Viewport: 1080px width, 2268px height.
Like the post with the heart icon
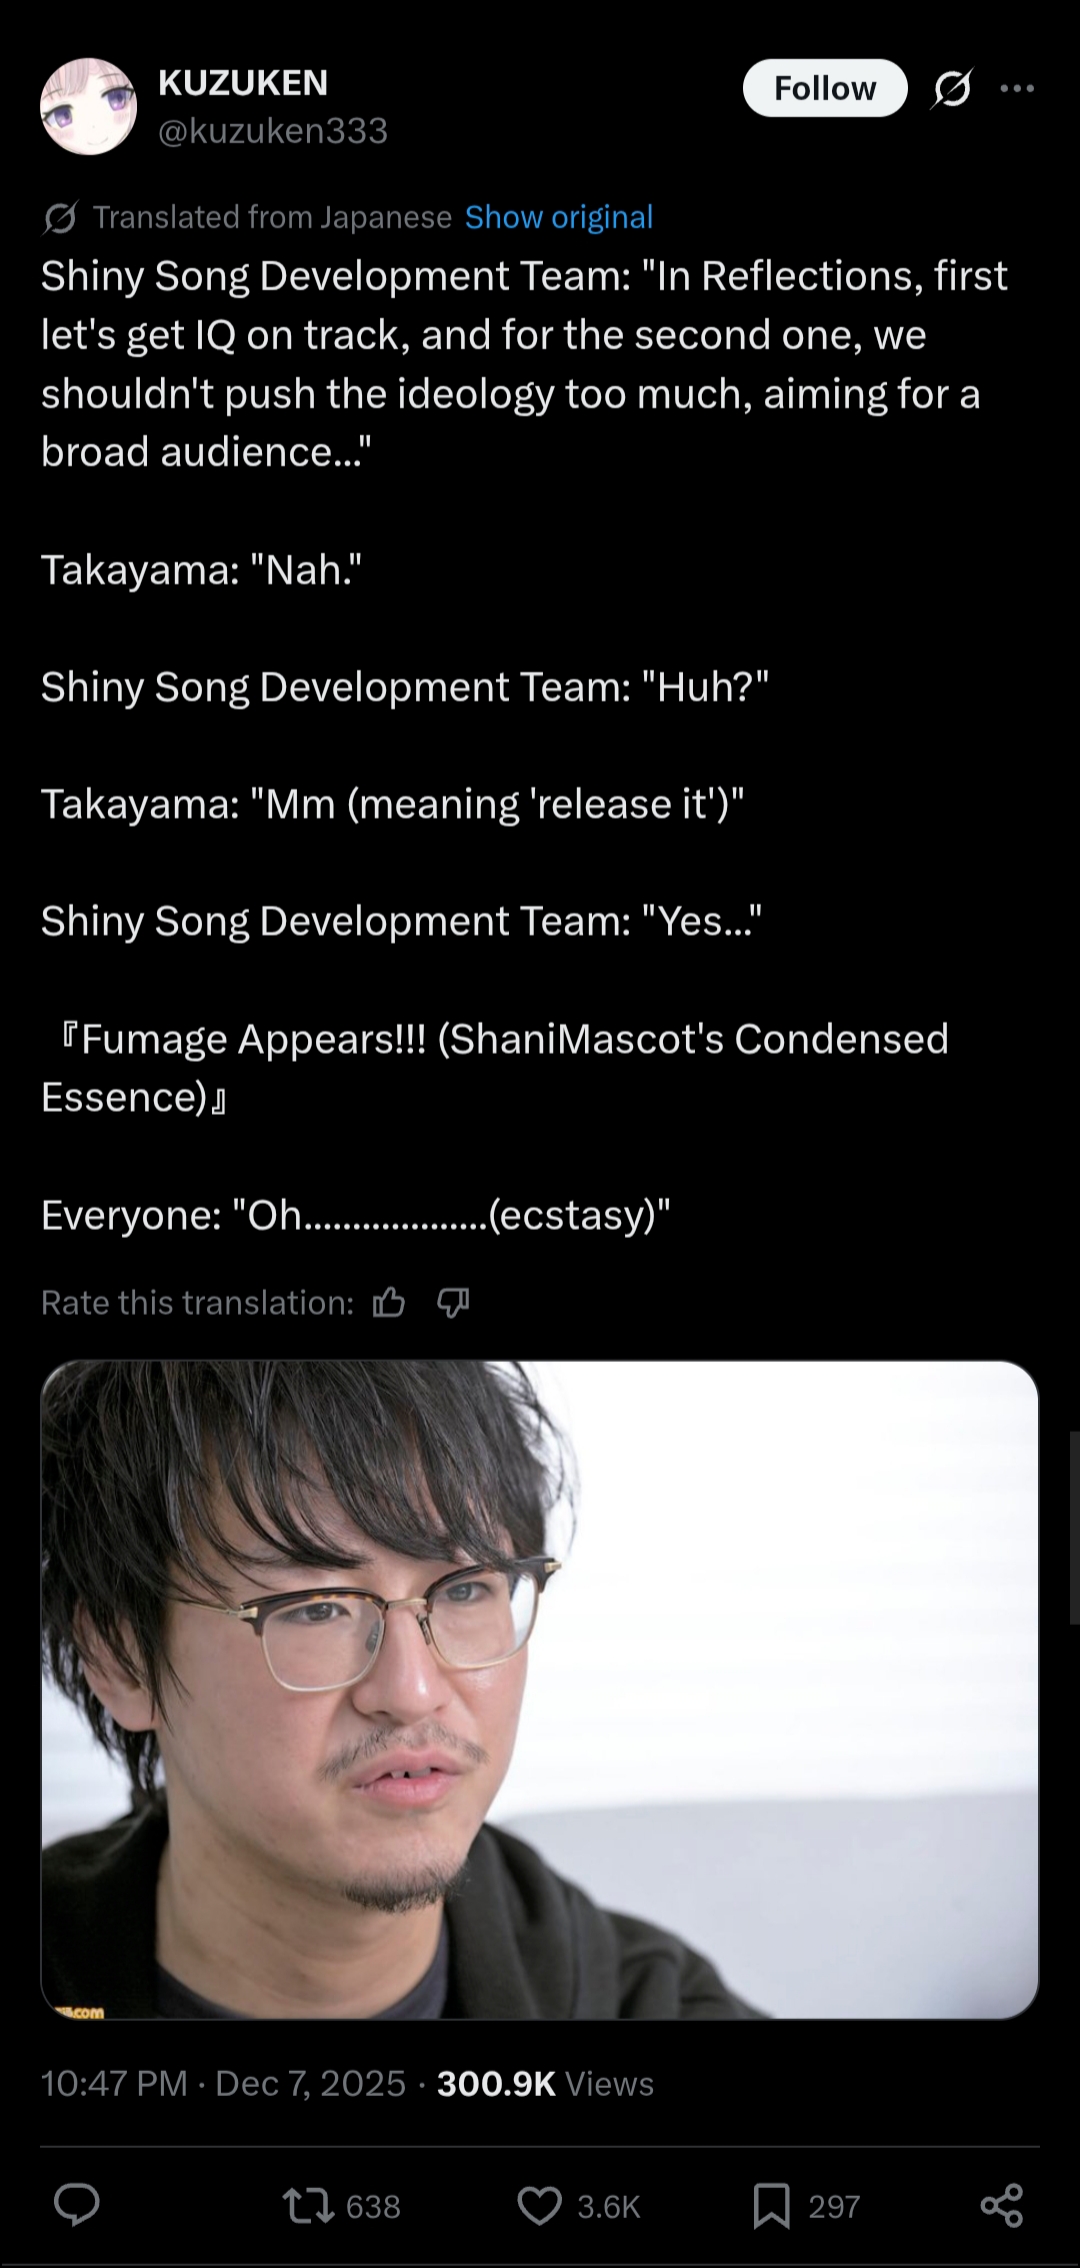click(540, 2205)
